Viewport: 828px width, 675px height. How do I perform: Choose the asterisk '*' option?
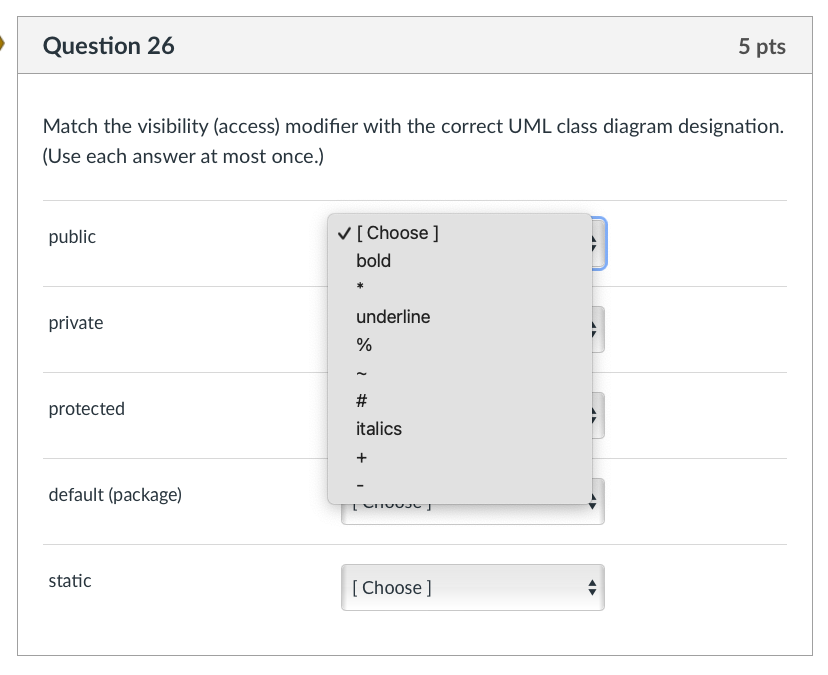(361, 289)
